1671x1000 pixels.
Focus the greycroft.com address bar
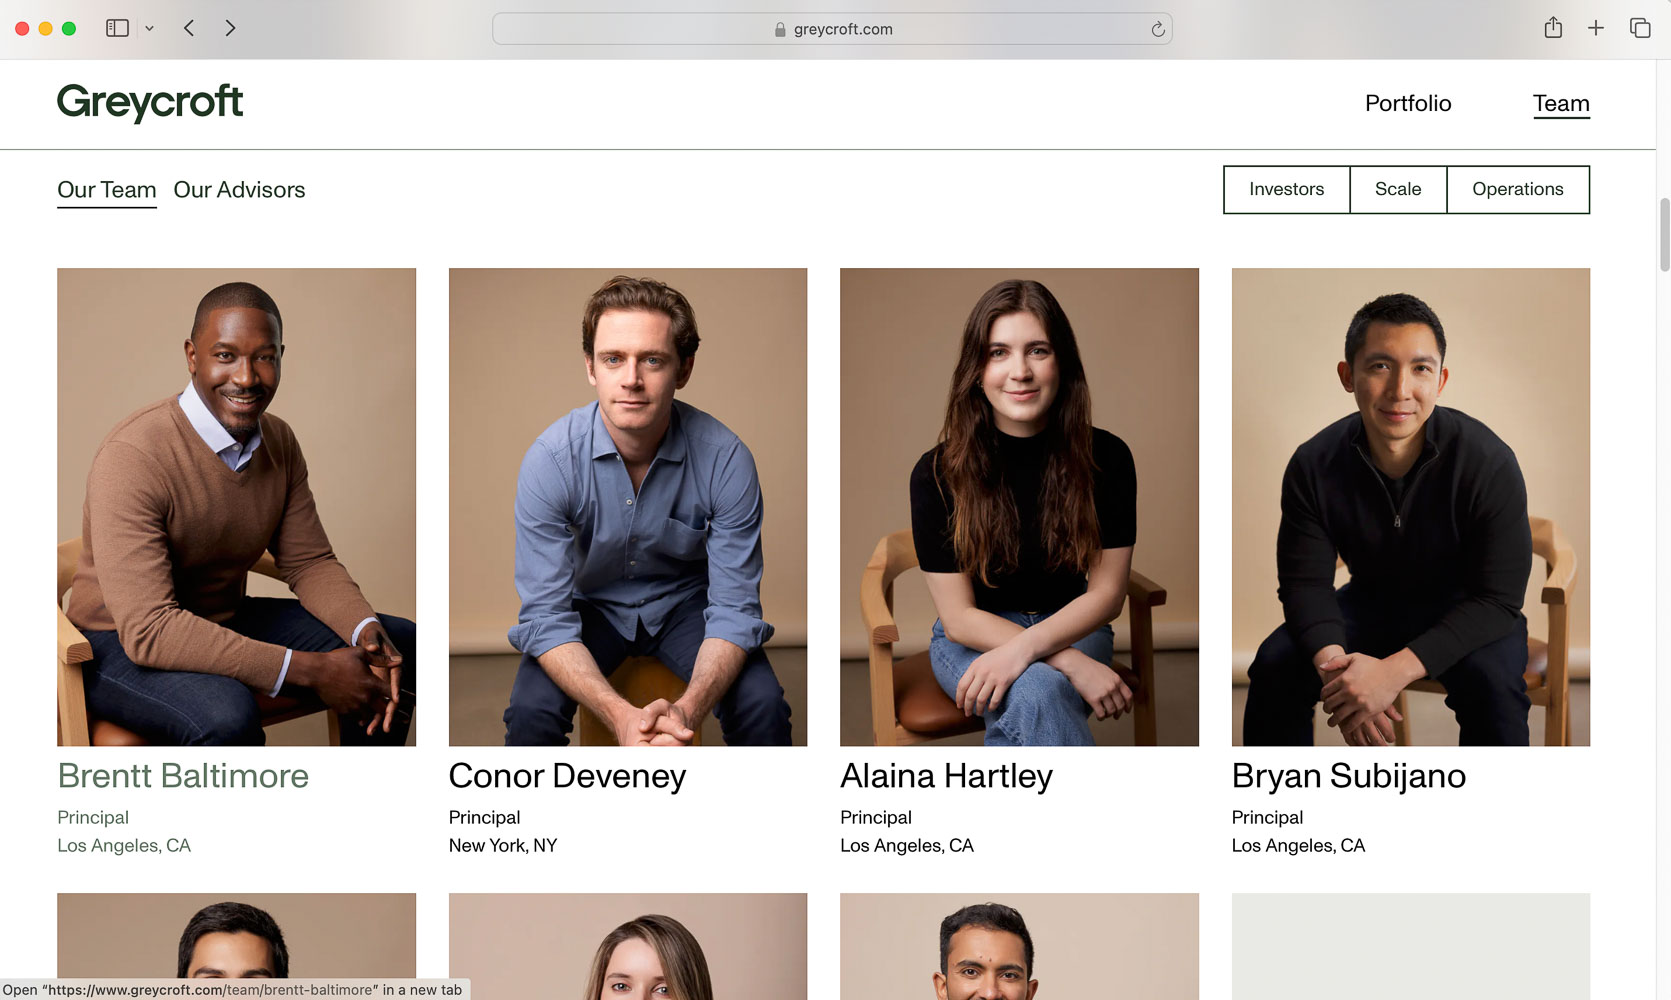[x=832, y=29]
